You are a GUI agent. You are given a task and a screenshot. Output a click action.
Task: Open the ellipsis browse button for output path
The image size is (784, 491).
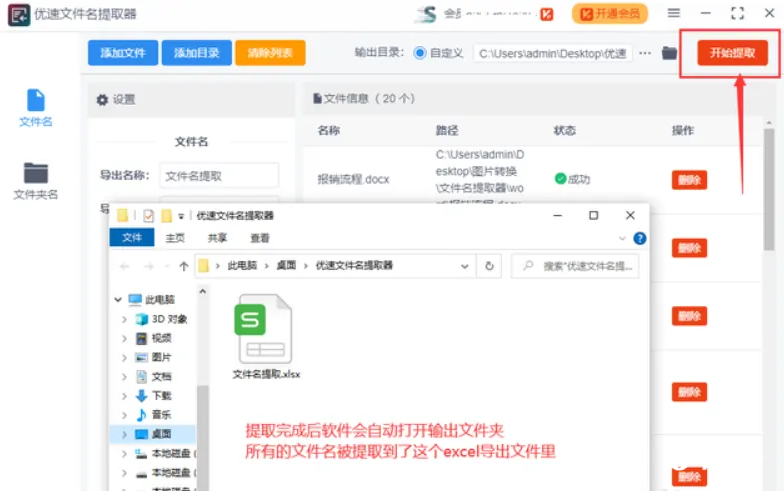(x=645, y=53)
